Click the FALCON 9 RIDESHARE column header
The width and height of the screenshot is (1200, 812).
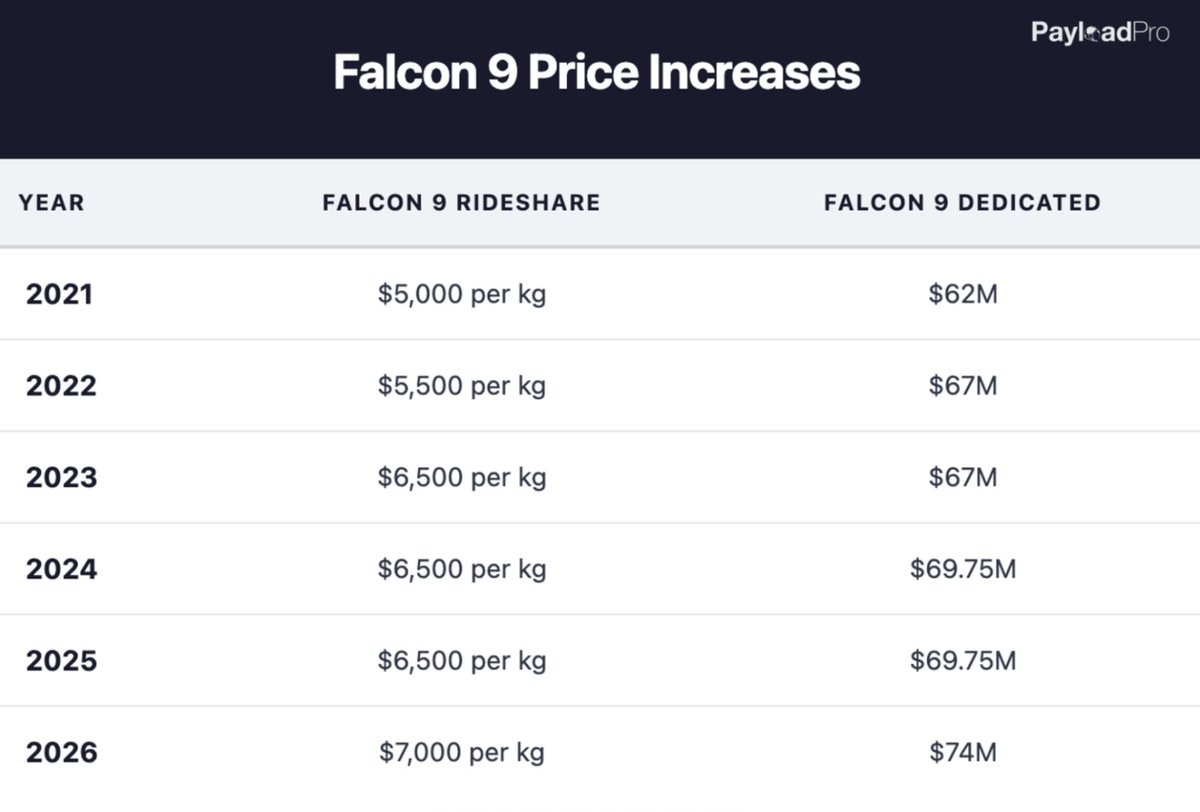tap(461, 203)
